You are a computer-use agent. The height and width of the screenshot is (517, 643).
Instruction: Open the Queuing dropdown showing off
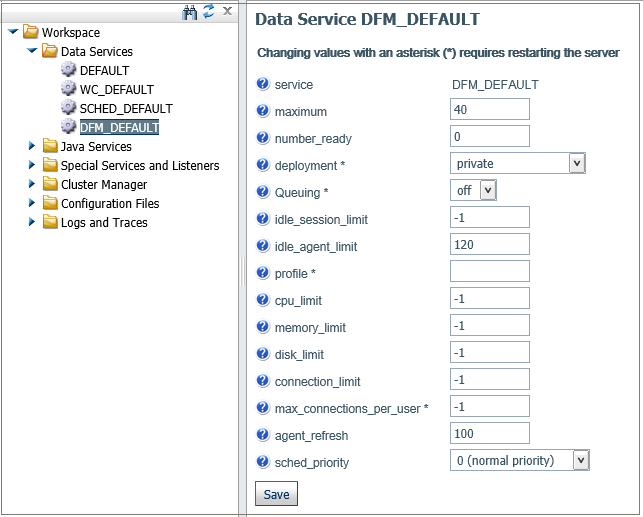[473, 190]
